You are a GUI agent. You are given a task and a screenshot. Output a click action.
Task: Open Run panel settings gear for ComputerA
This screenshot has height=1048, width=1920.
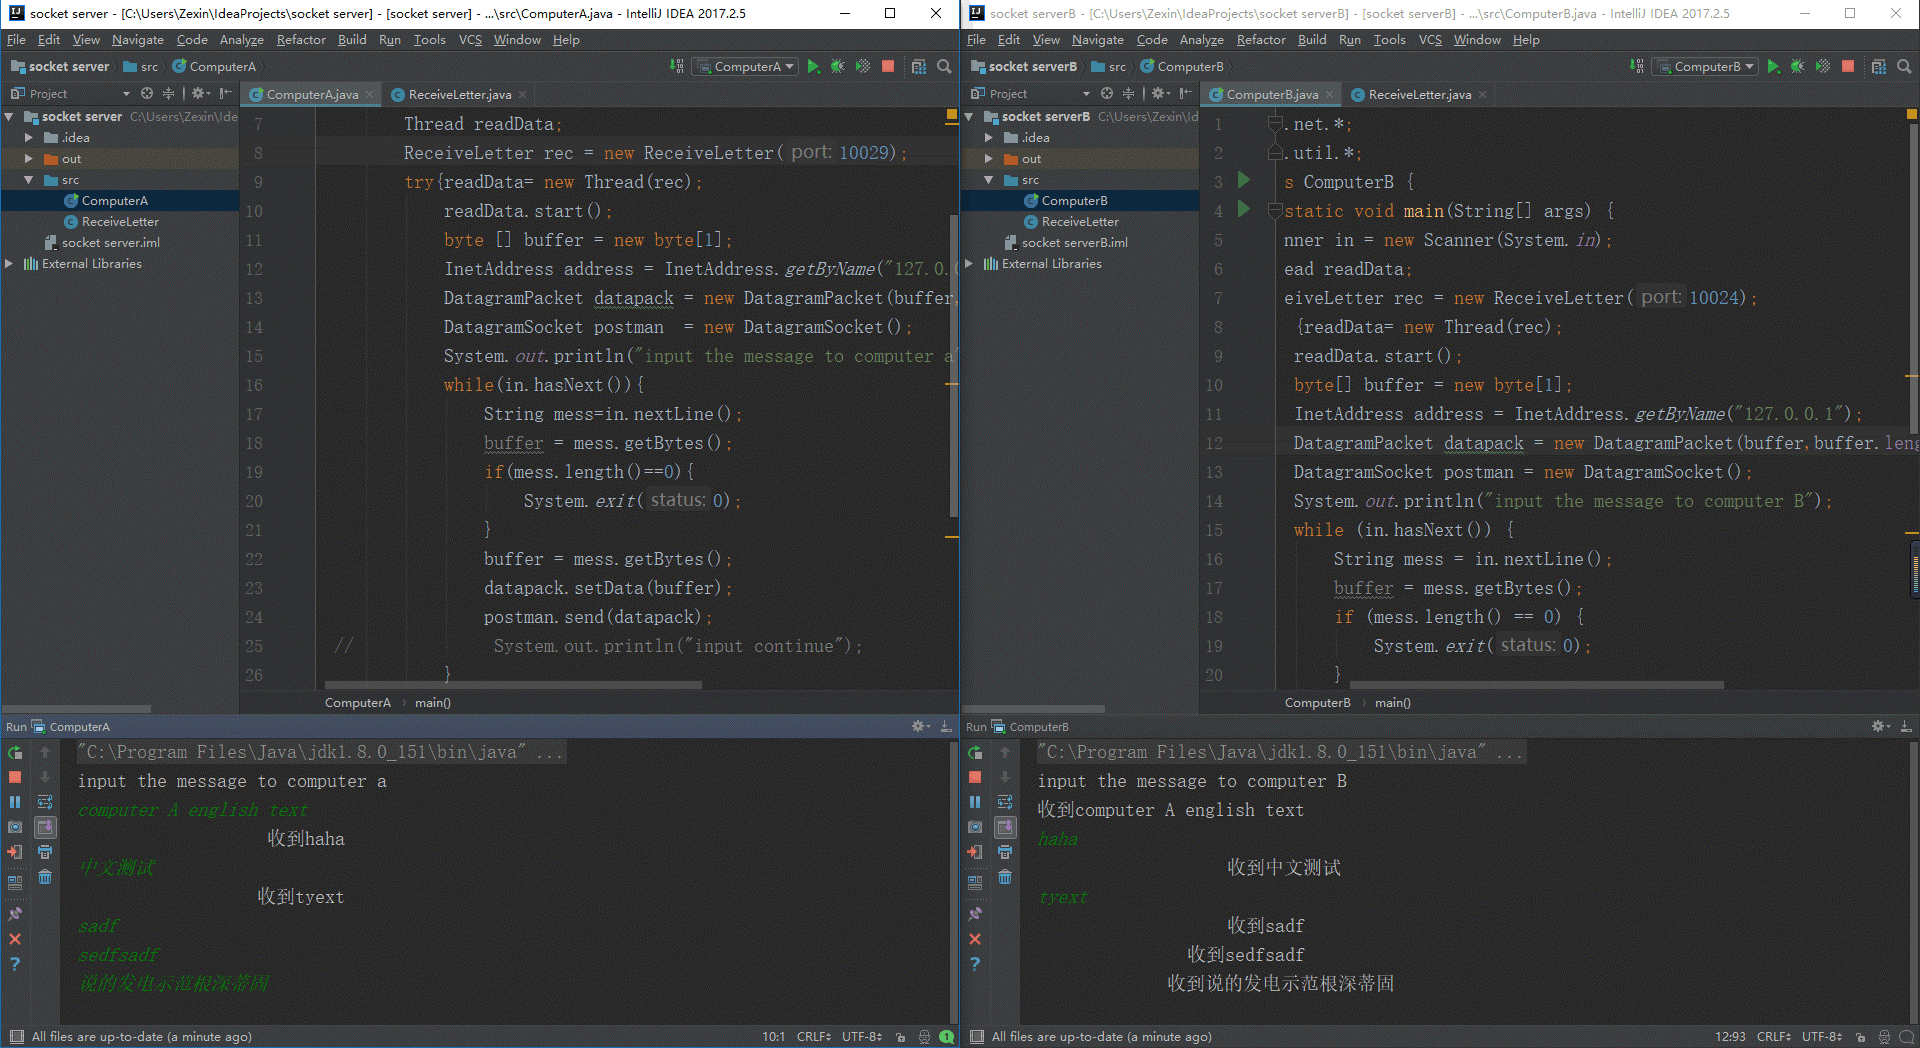pos(918,726)
